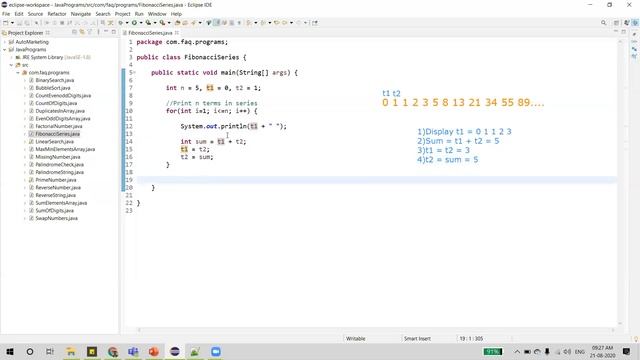Open the Navigate menu
This screenshot has width=640, height=360.
(81, 14)
